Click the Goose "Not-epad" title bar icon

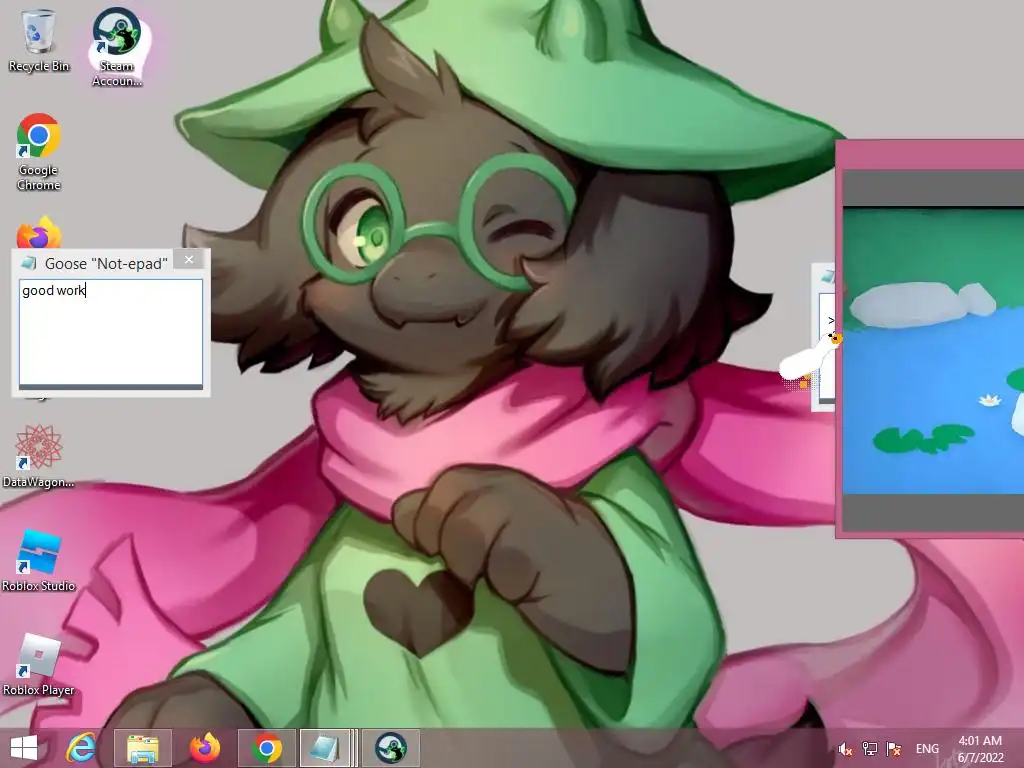[29, 263]
